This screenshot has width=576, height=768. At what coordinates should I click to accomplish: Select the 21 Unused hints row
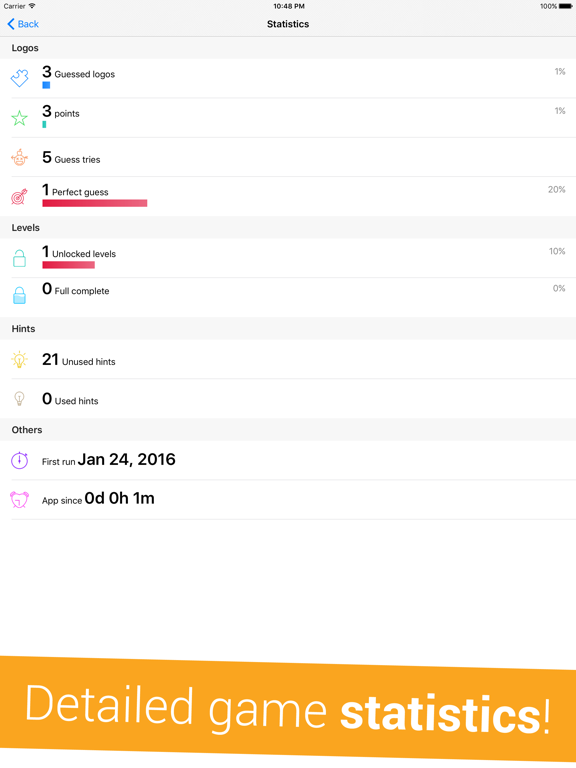288,360
